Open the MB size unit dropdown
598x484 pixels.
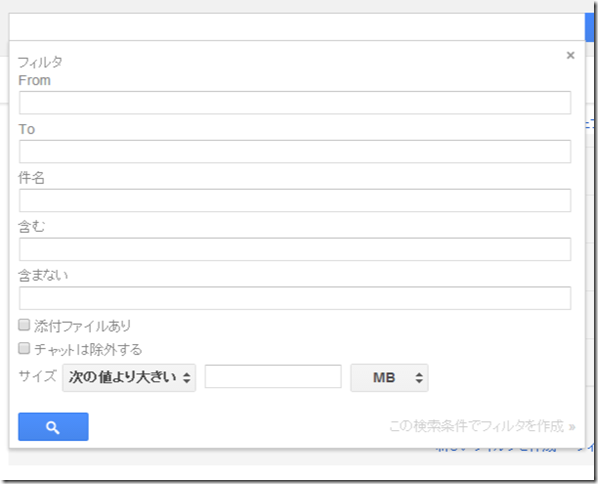(389, 378)
